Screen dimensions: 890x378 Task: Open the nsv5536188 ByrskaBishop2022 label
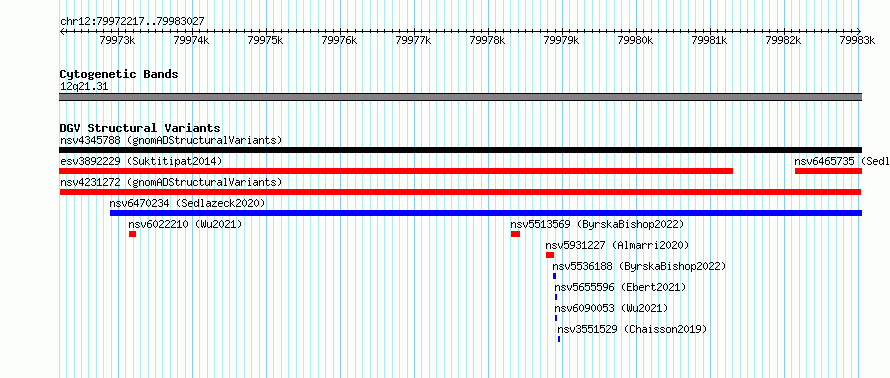click(x=639, y=266)
